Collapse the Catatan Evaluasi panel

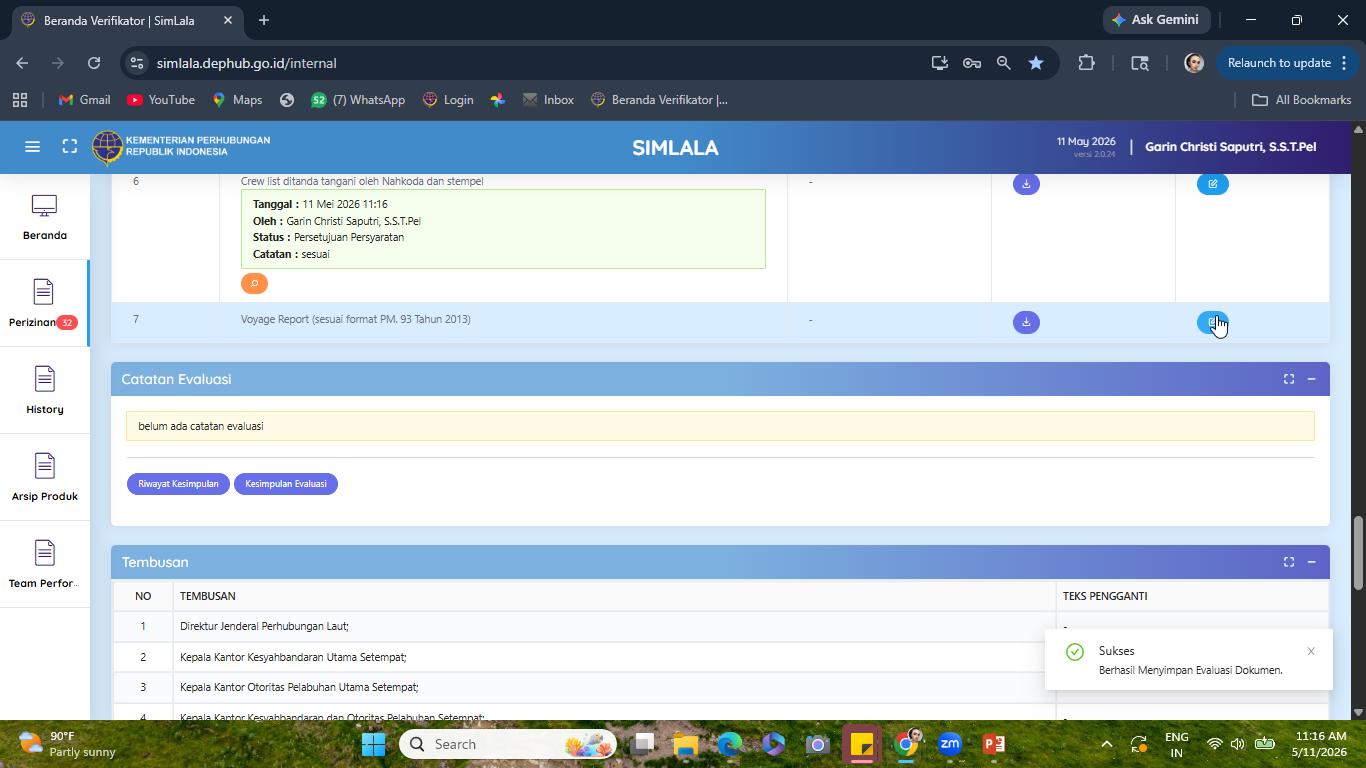pyautogui.click(x=1311, y=379)
